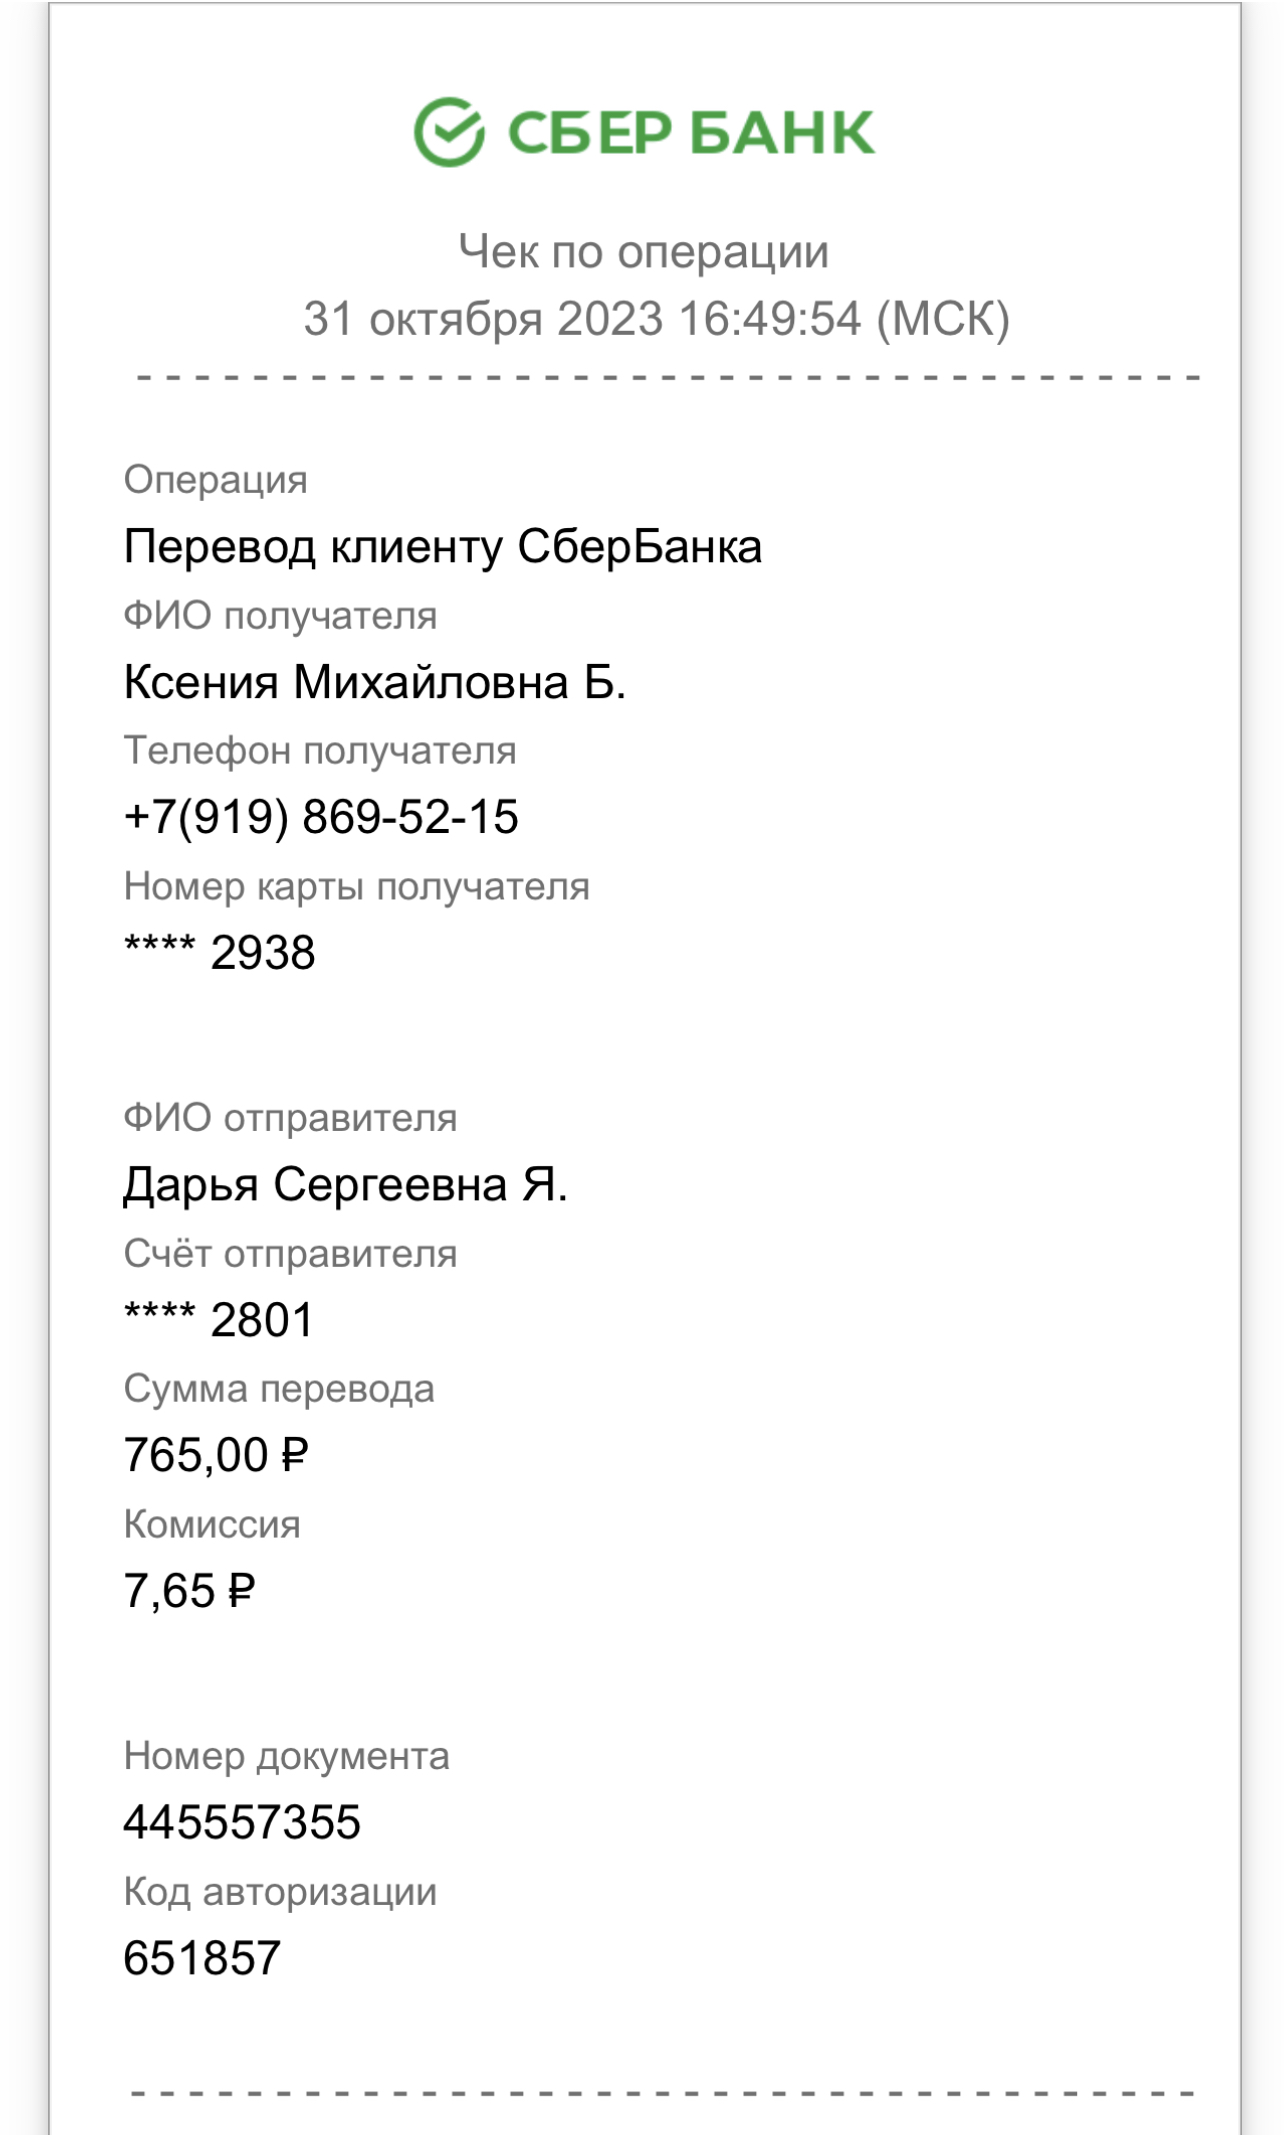Image resolution: width=1284 pixels, height=2135 pixels.
Task: Select the Чек по операции heading
Action: (x=643, y=252)
